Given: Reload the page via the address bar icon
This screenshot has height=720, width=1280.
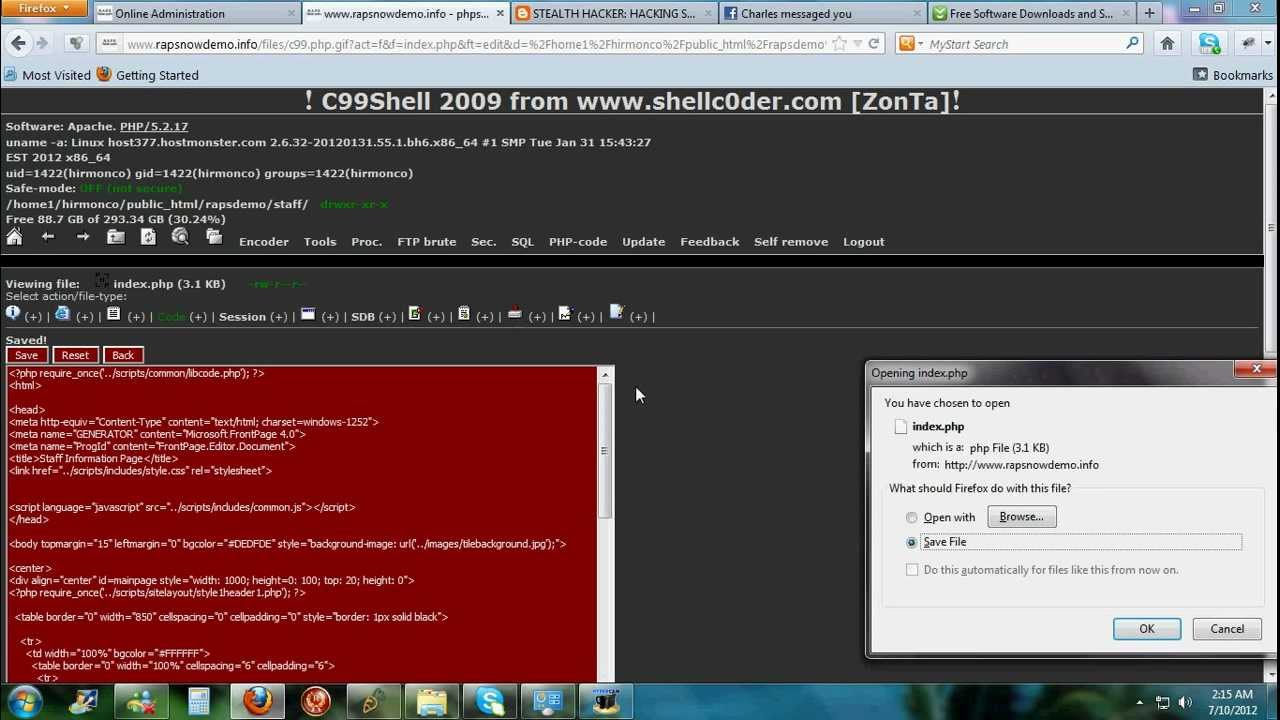Looking at the screenshot, I should point(874,44).
